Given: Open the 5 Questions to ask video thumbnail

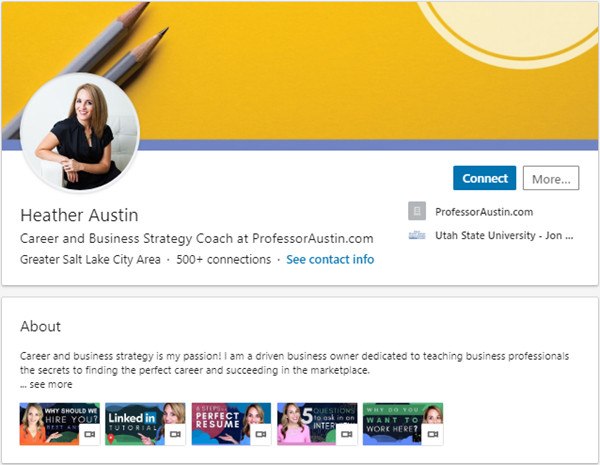Looking at the screenshot, I should (x=317, y=424).
